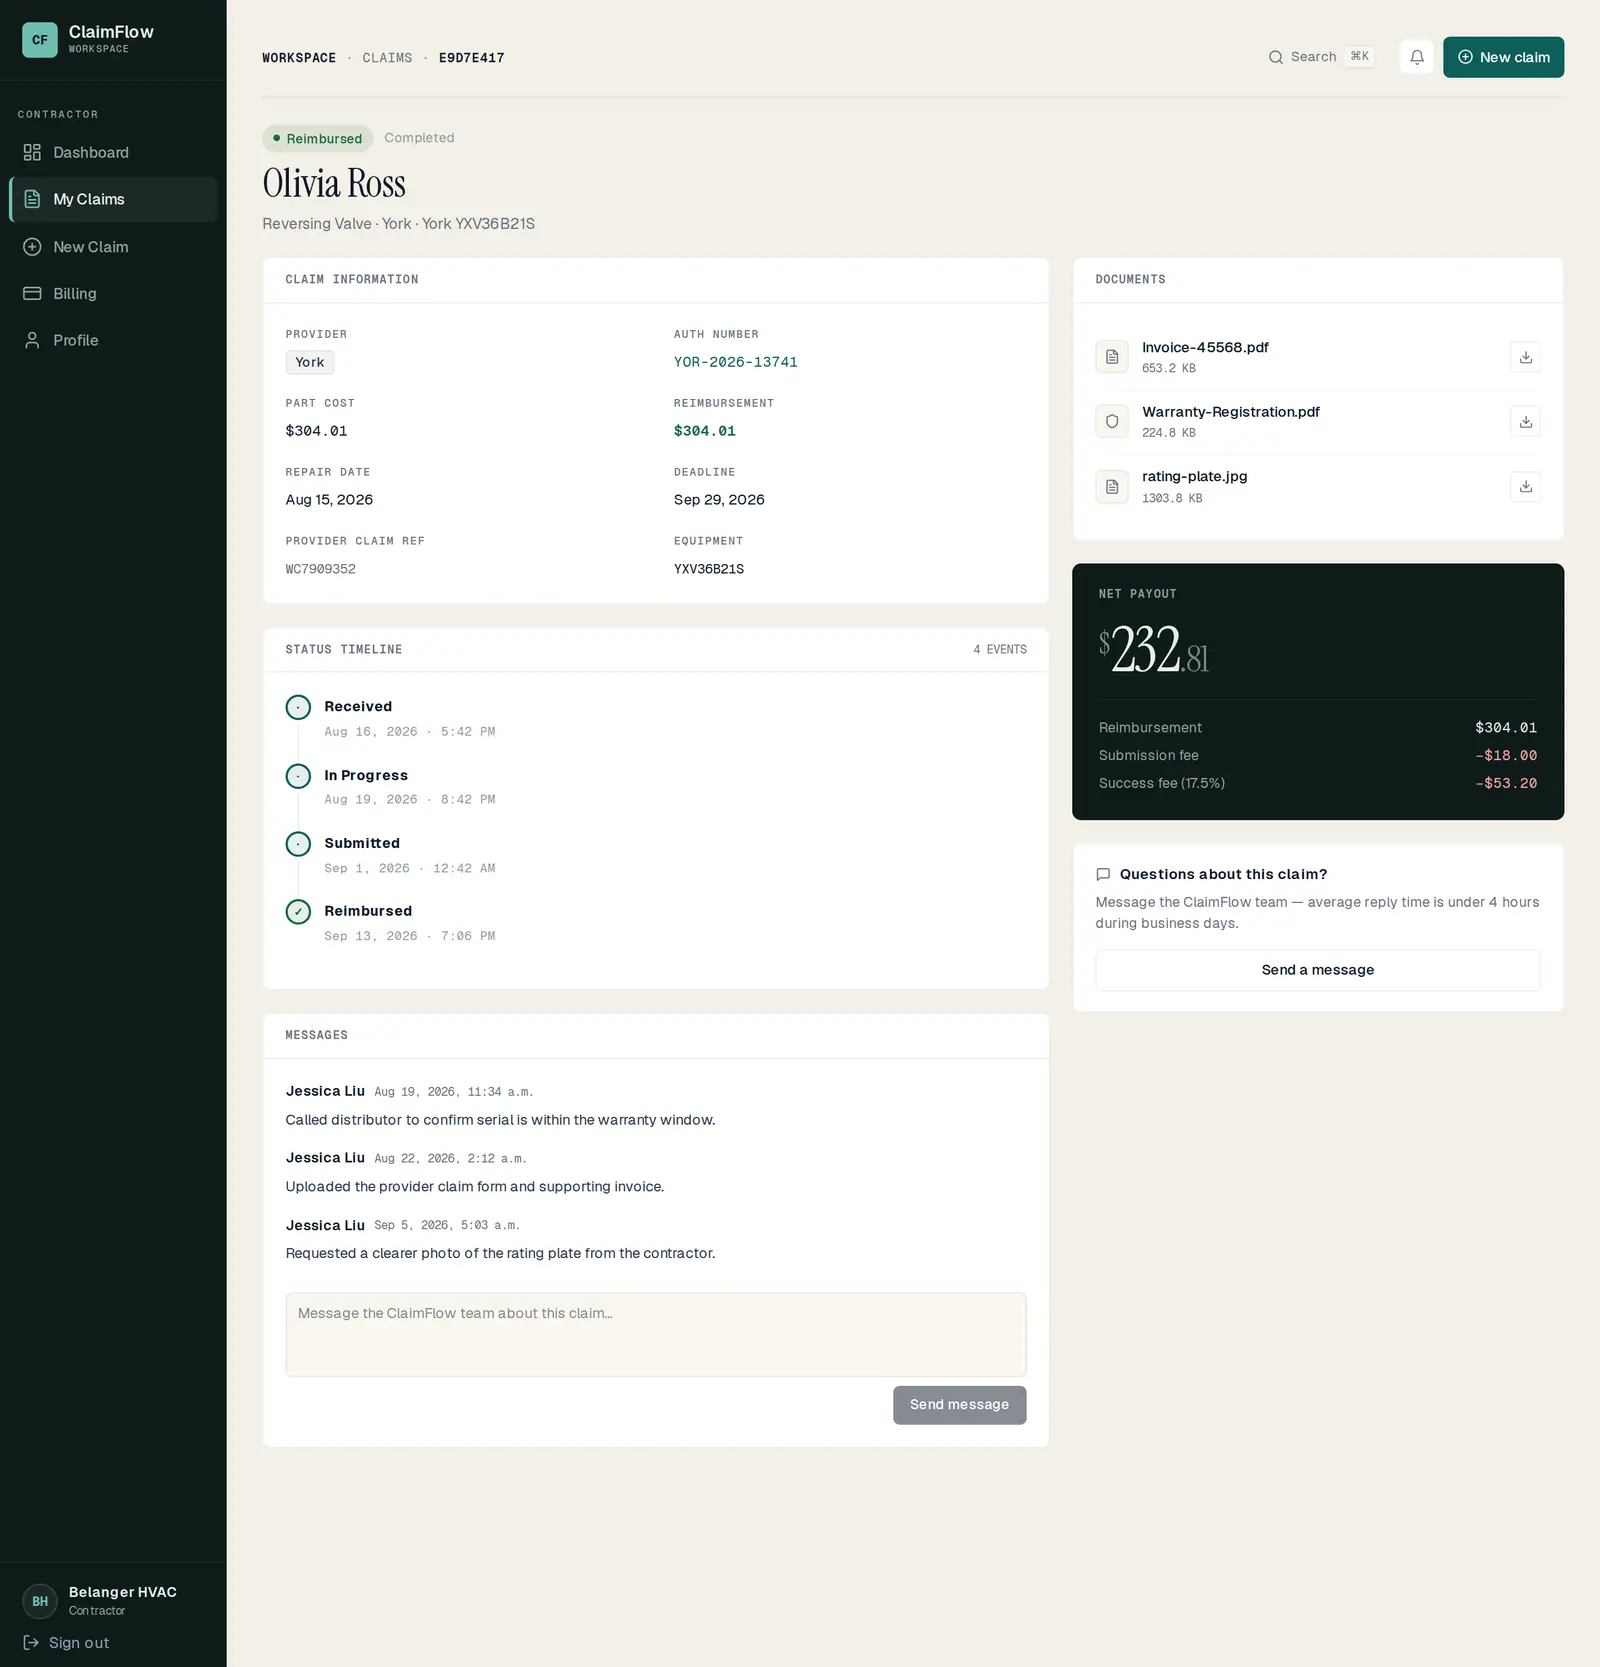Click the ClaimFlow CF logo icon
1600x1667 pixels.
[x=40, y=40]
